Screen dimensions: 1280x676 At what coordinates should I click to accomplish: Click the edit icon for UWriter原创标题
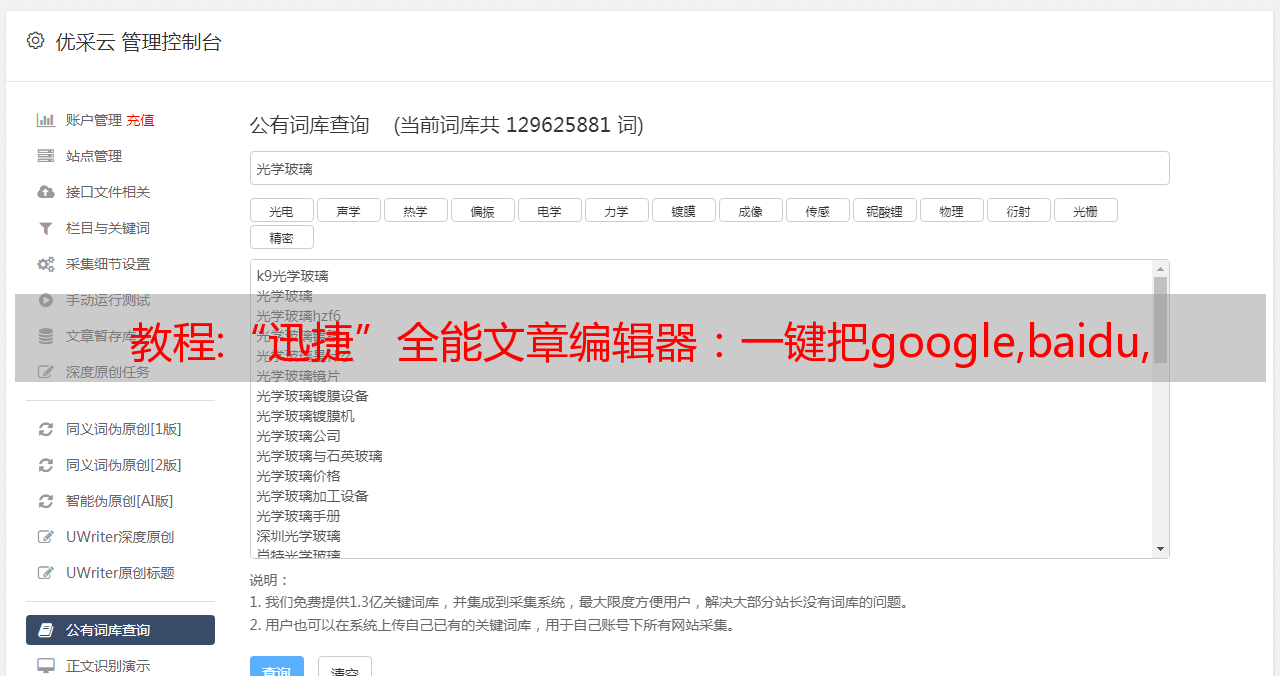pos(45,573)
